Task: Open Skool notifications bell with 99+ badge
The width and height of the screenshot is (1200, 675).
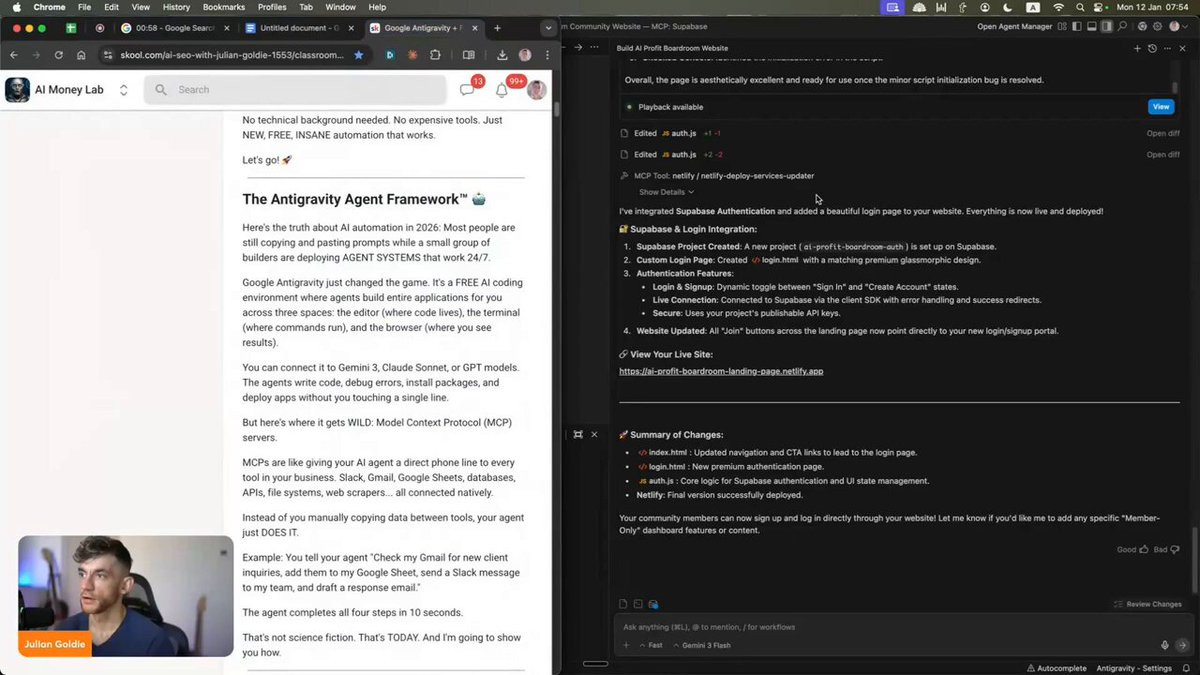Action: [502, 90]
